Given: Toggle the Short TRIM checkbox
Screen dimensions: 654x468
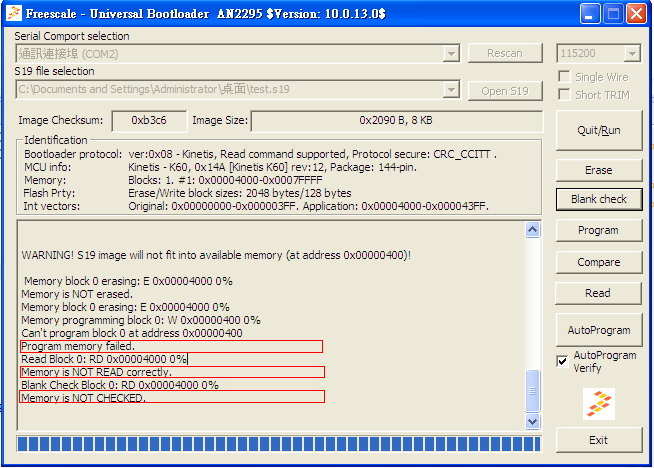Looking at the screenshot, I should pos(564,95).
